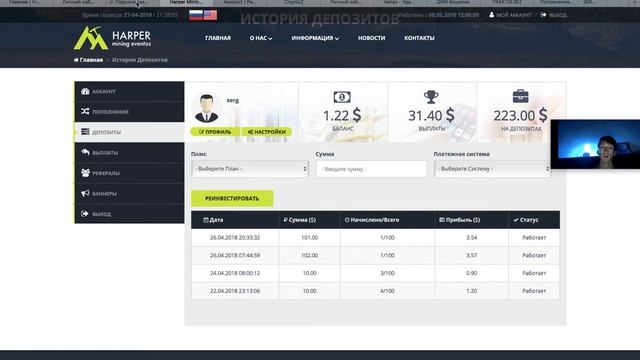Expand the План dropdown
The height and width of the screenshot is (360, 640).
250,169
